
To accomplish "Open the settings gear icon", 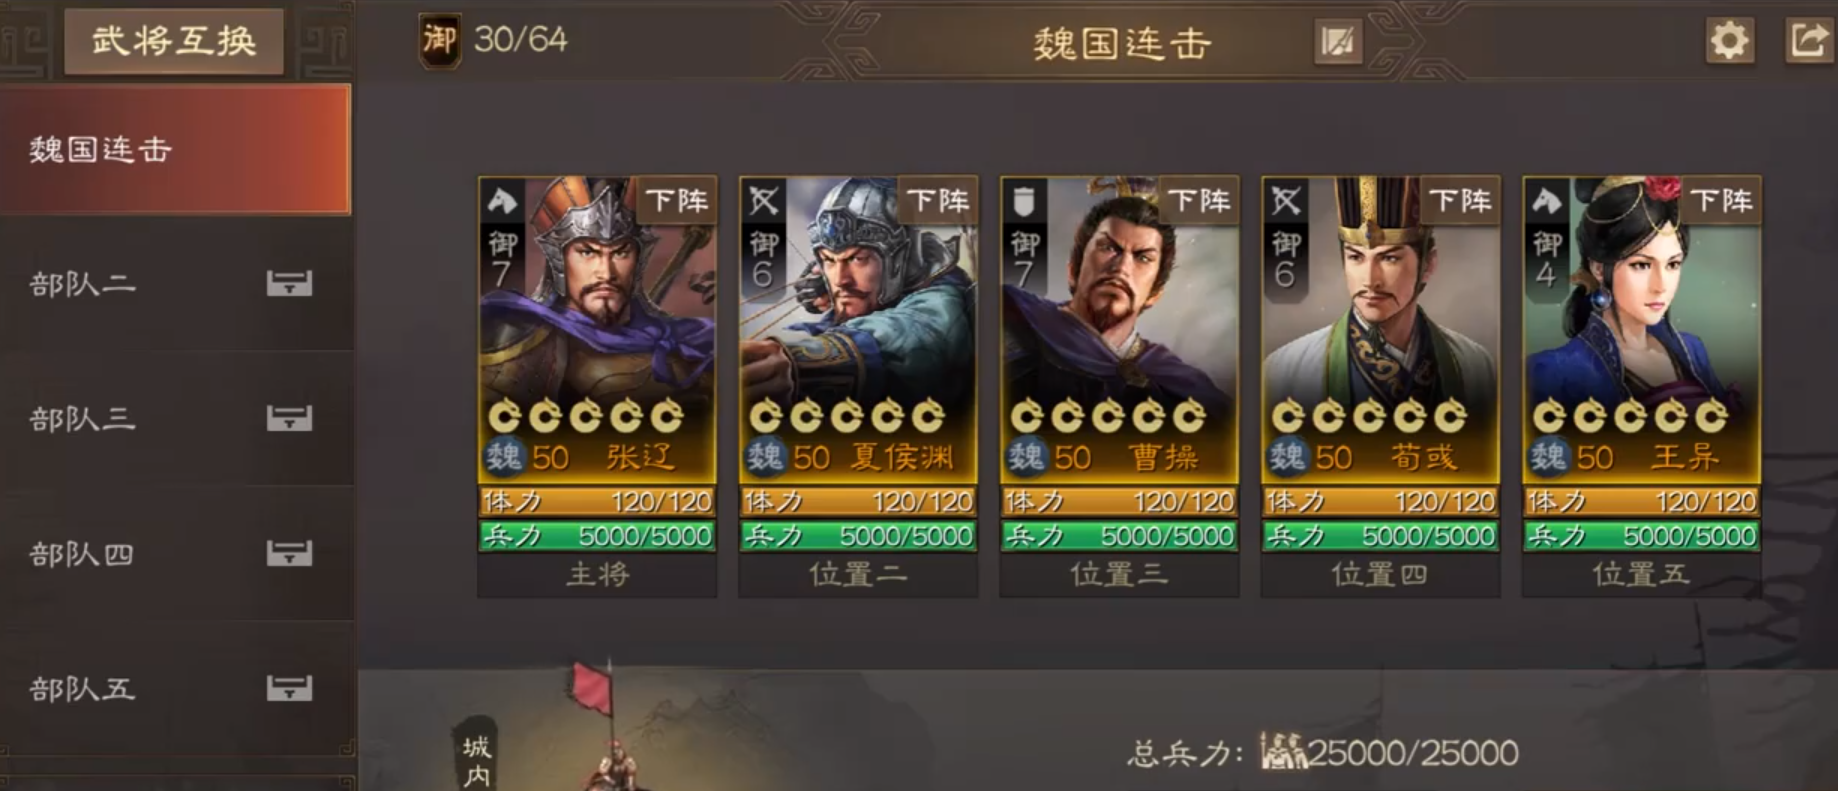I will (1729, 41).
